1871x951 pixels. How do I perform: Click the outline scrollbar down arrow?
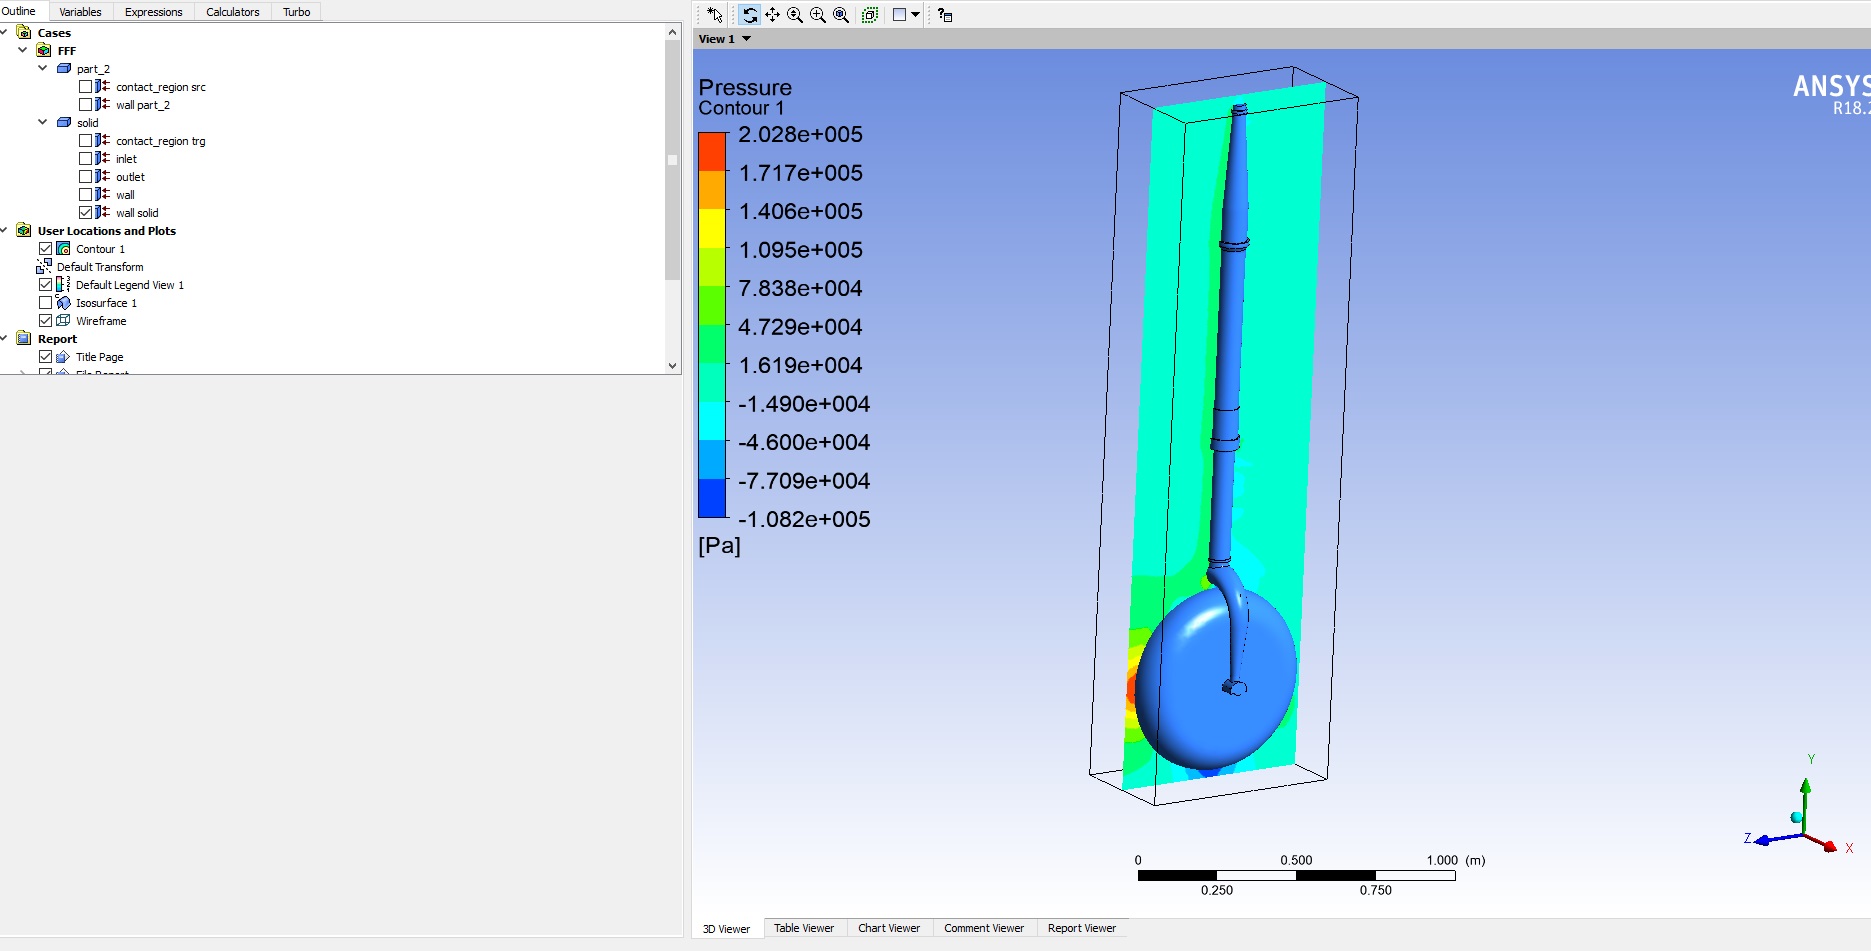(x=672, y=366)
